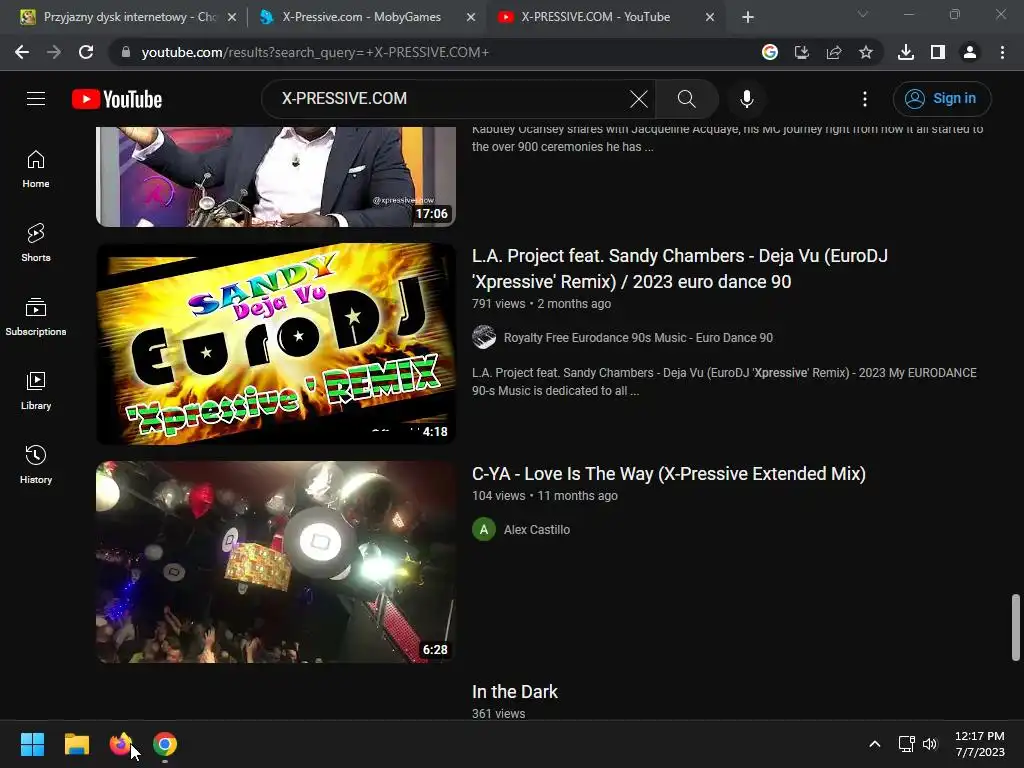Screen dimensions: 1024x768
Task: Close the X-PRESSIVE.COM - YouTube tab
Action: [710, 18]
